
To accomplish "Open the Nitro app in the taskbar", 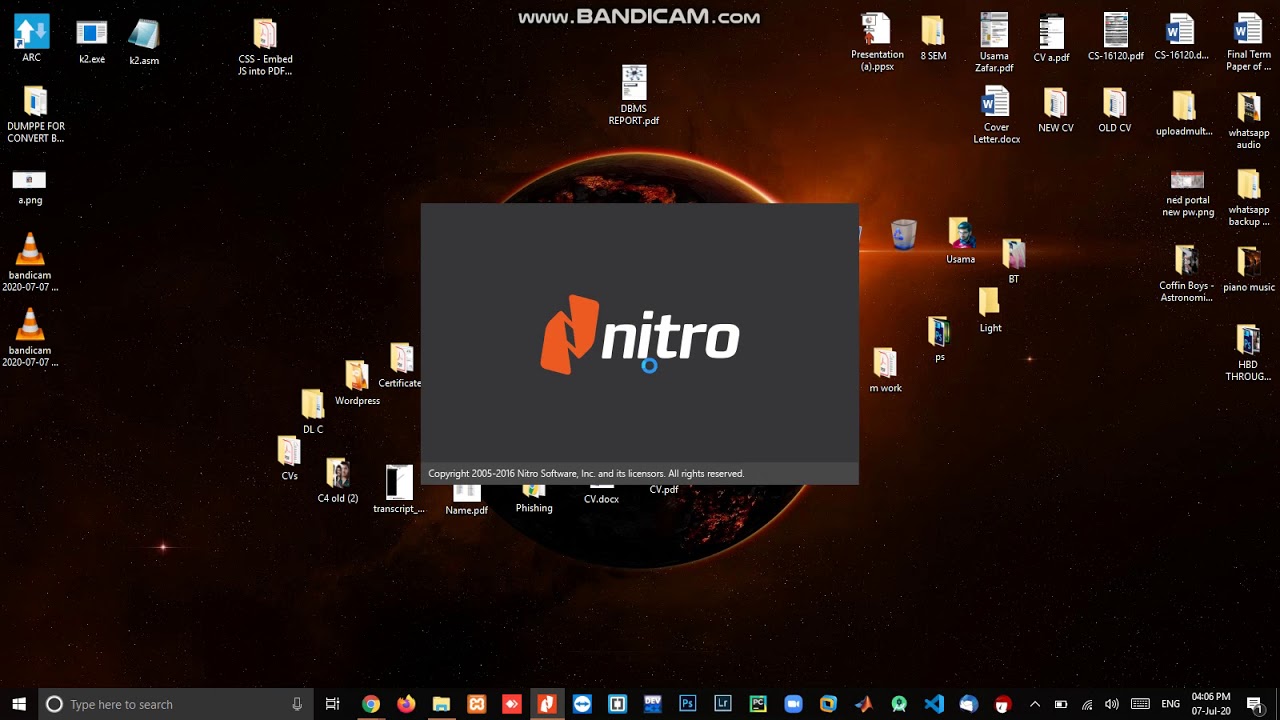I will click(546, 704).
